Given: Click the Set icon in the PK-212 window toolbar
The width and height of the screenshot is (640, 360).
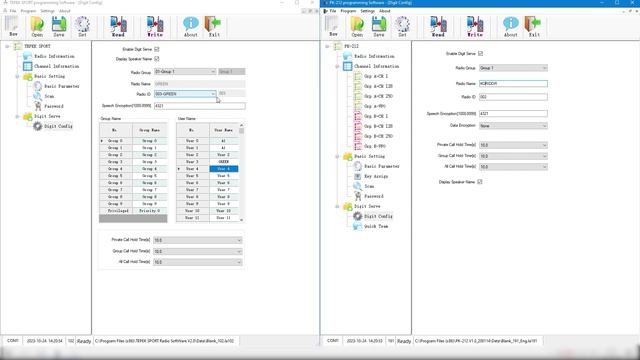Looking at the screenshot, I should pyautogui.click(x=402, y=27).
